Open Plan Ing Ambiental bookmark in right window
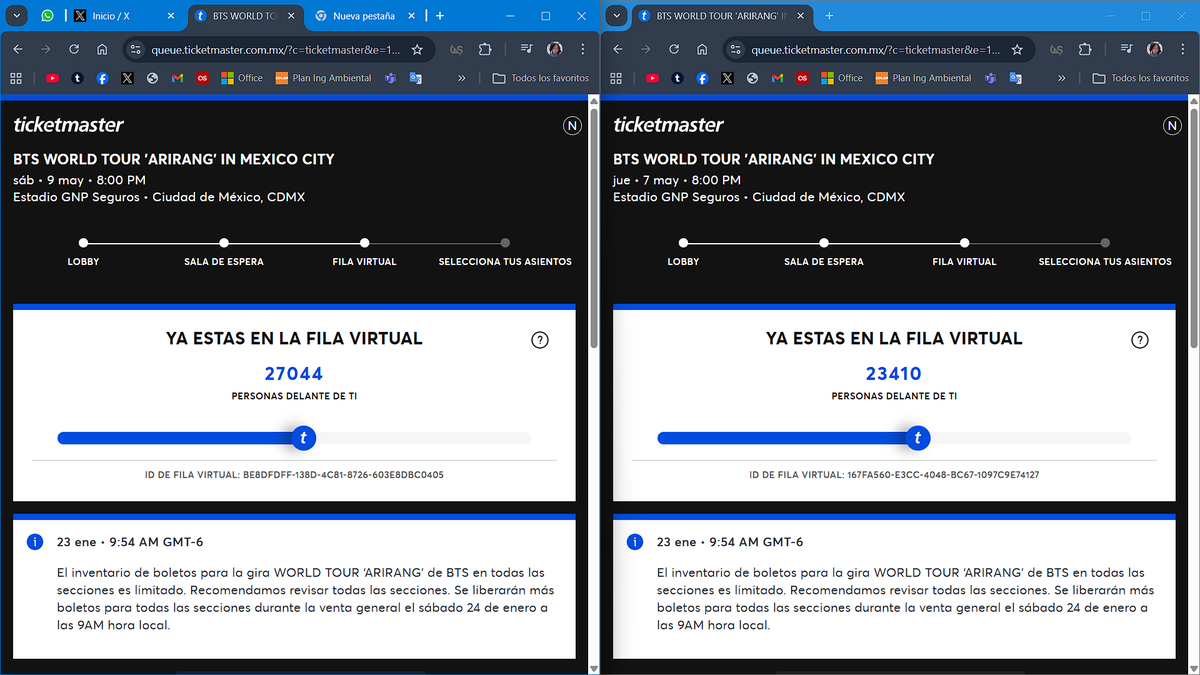The height and width of the screenshot is (675, 1200). tap(923, 78)
